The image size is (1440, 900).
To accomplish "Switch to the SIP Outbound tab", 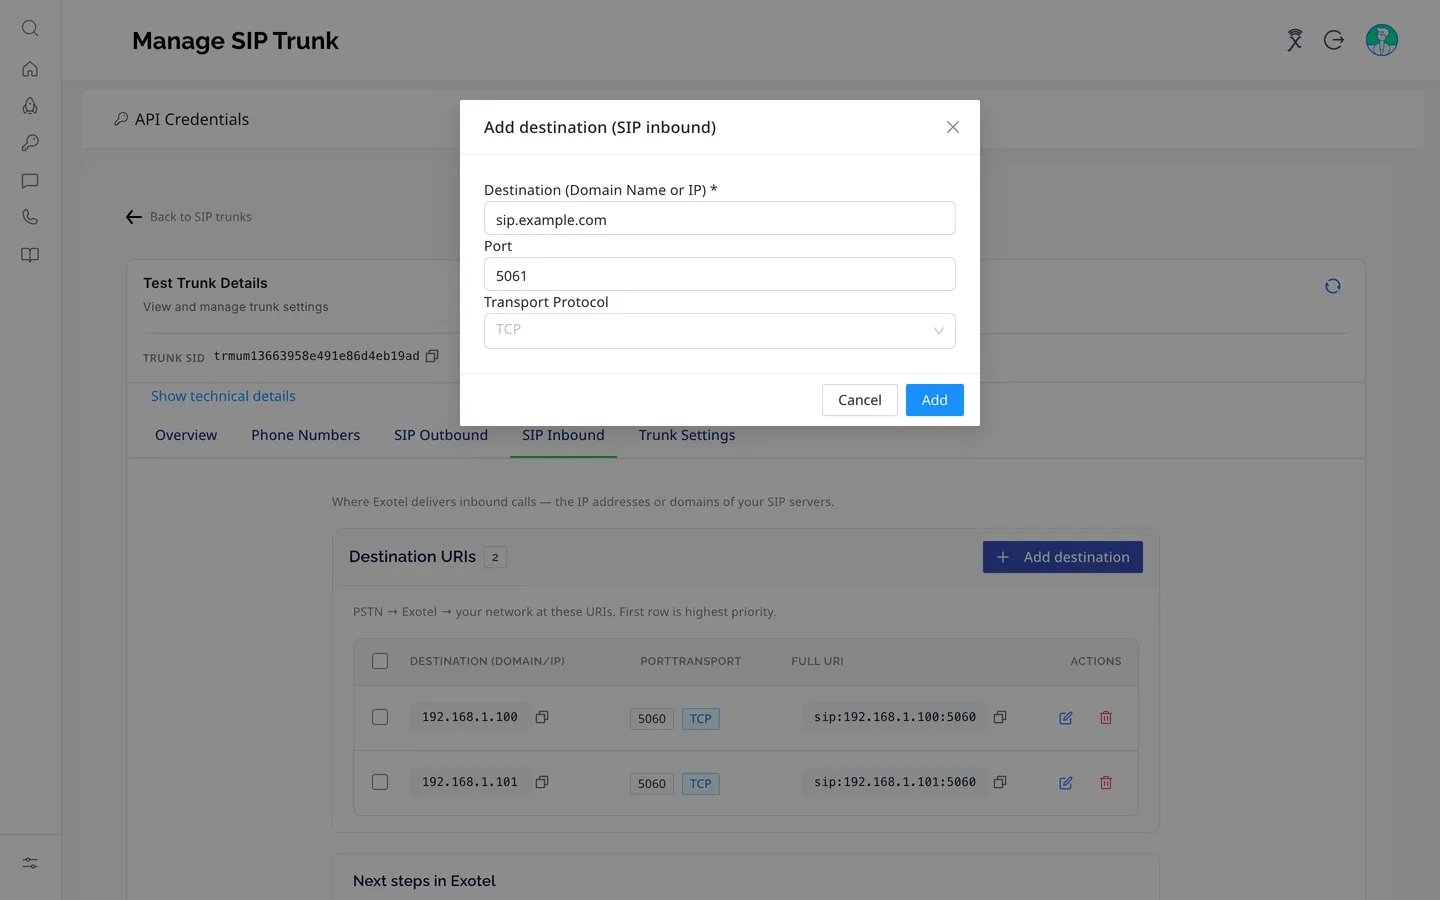I will (441, 435).
